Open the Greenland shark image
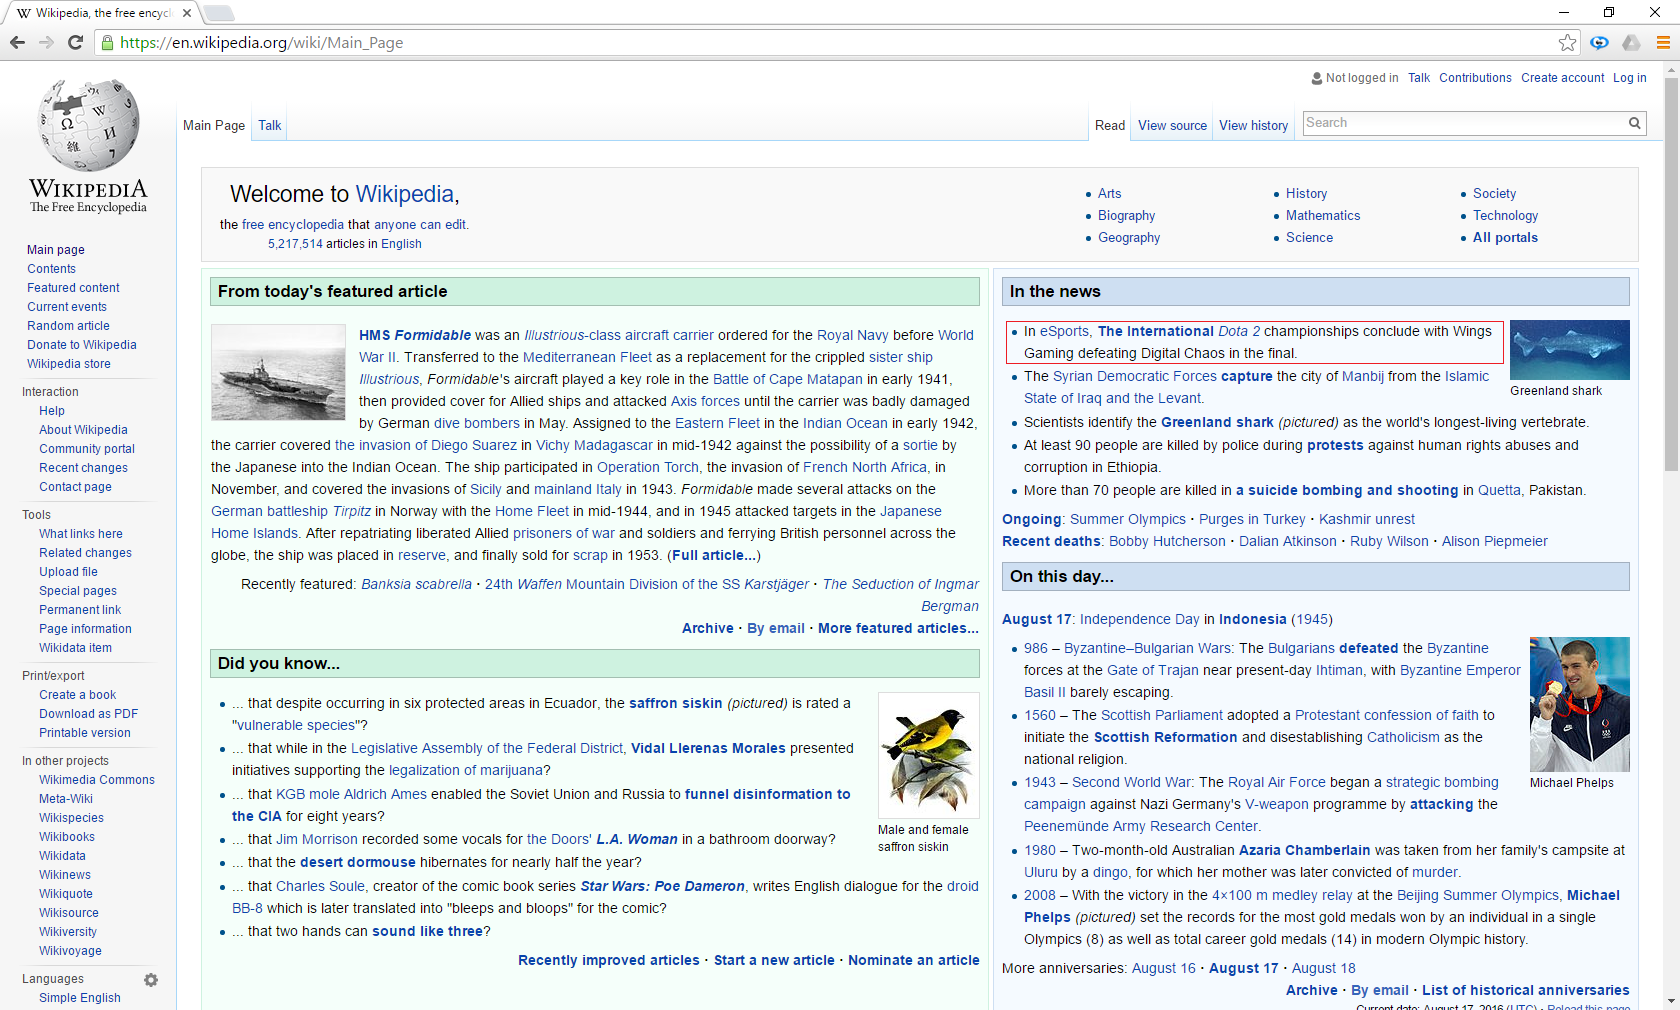 tap(1569, 350)
